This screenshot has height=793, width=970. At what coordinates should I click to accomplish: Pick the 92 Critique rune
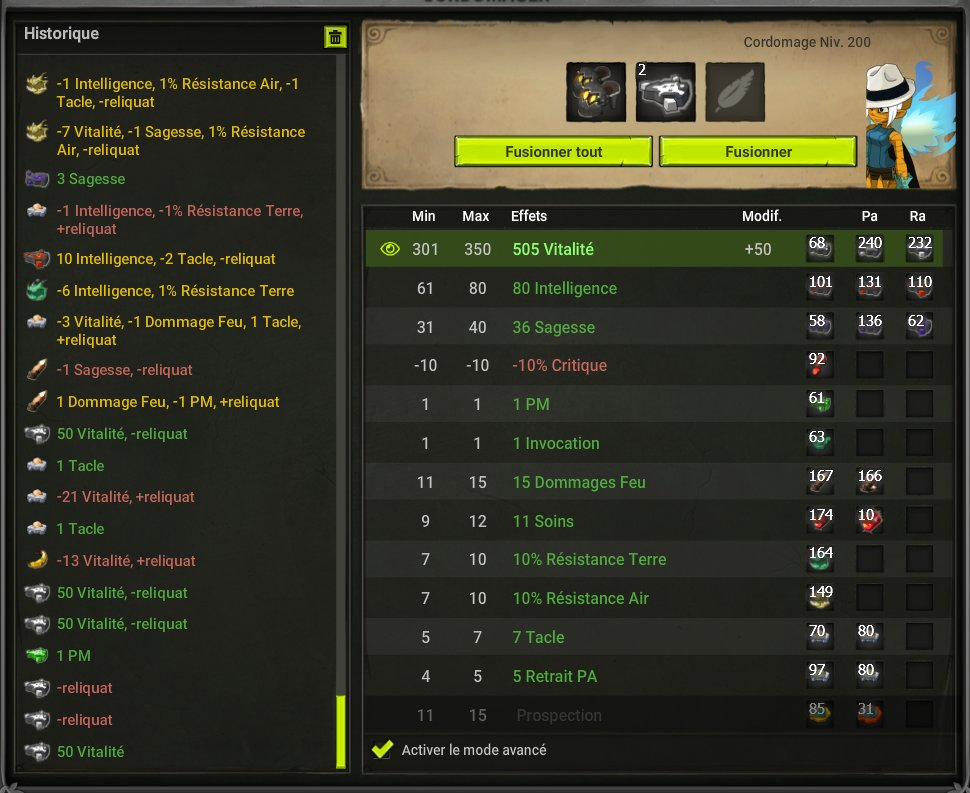(820, 365)
